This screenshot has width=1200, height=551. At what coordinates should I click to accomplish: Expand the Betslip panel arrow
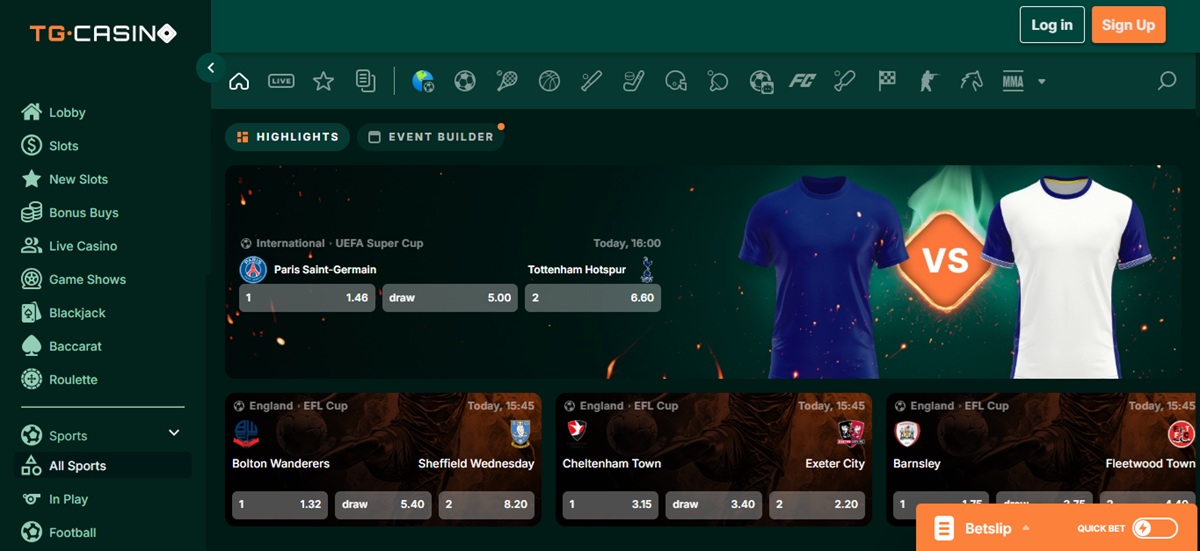(x=1025, y=529)
